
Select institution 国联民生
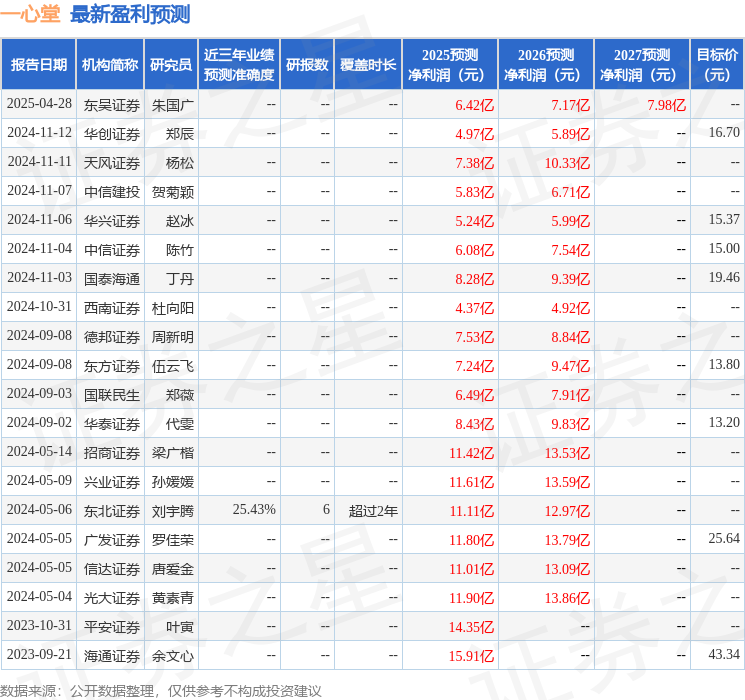point(112,395)
